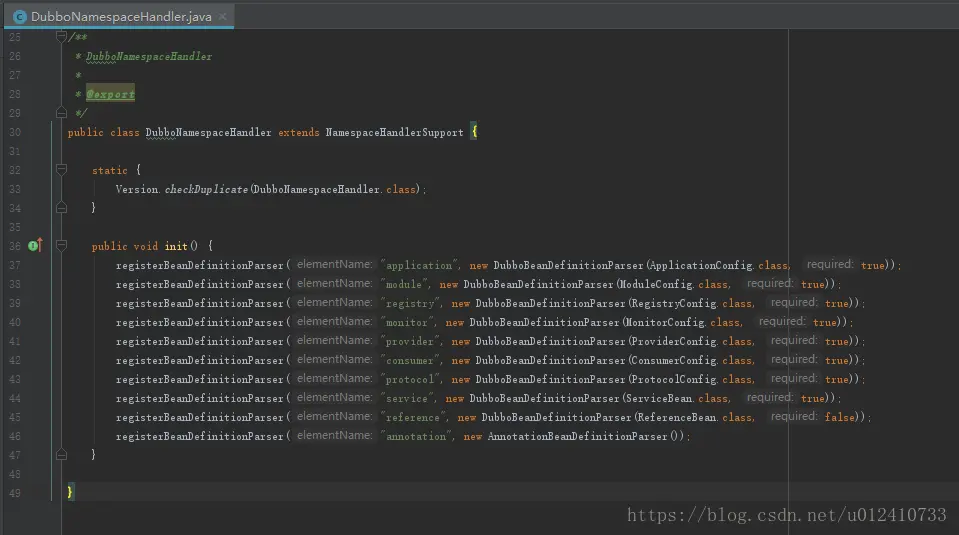Click the "reference" string literal
The height and width of the screenshot is (535, 959).
point(413,417)
